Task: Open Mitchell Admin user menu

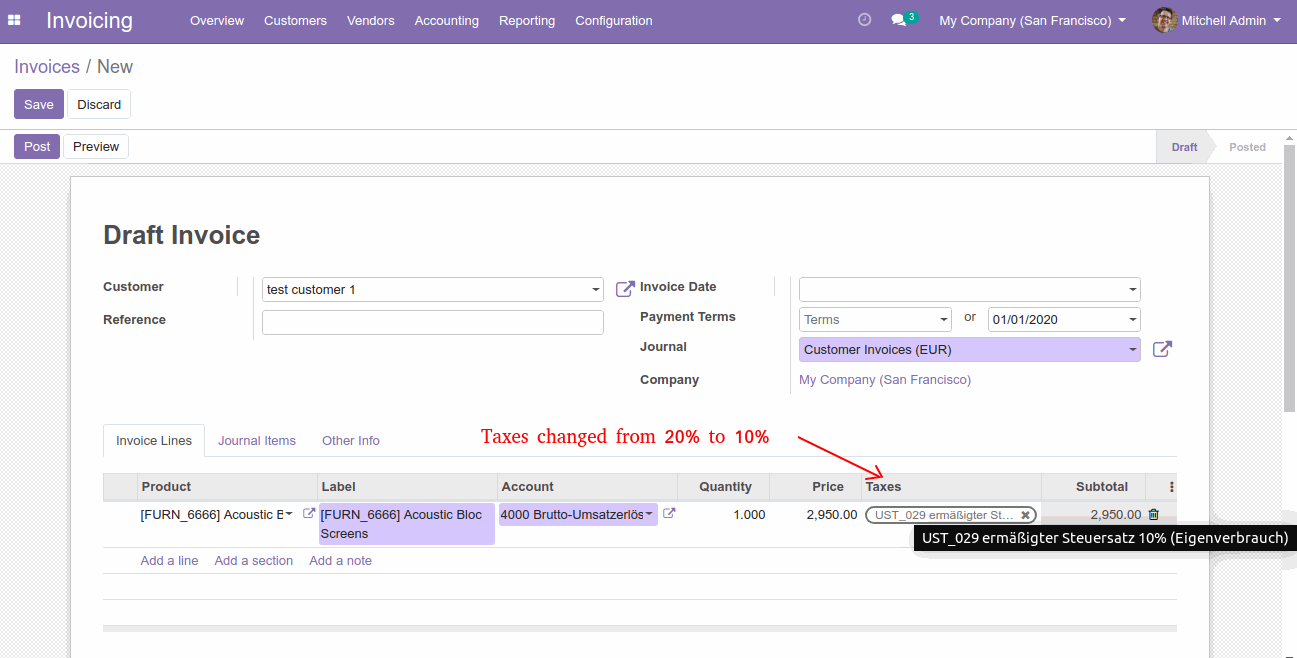Action: coord(1230,20)
